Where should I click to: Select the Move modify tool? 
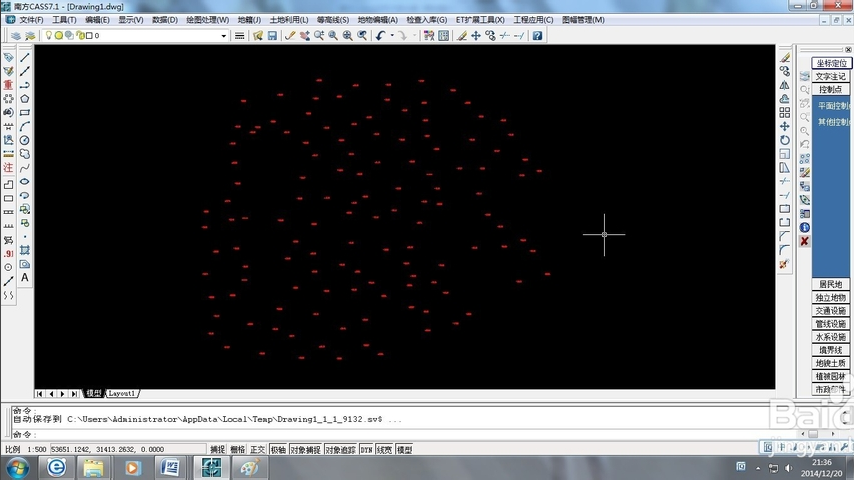click(x=784, y=126)
